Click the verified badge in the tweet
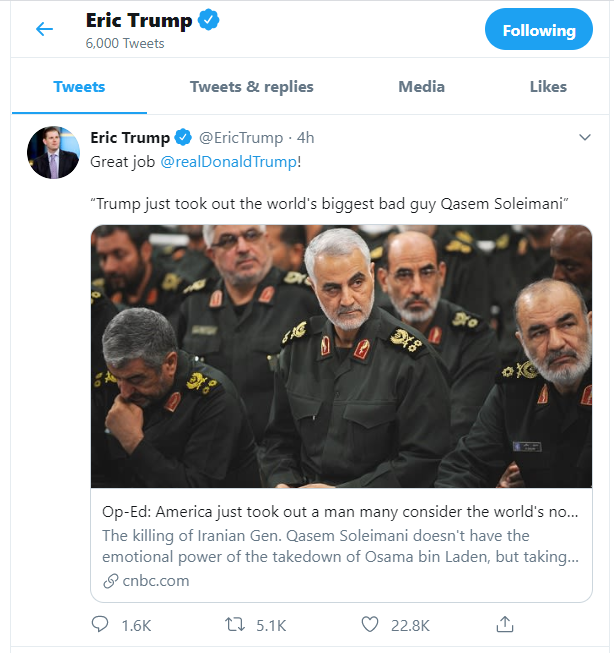Screen dimensions: 614x653 coord(184,137)
